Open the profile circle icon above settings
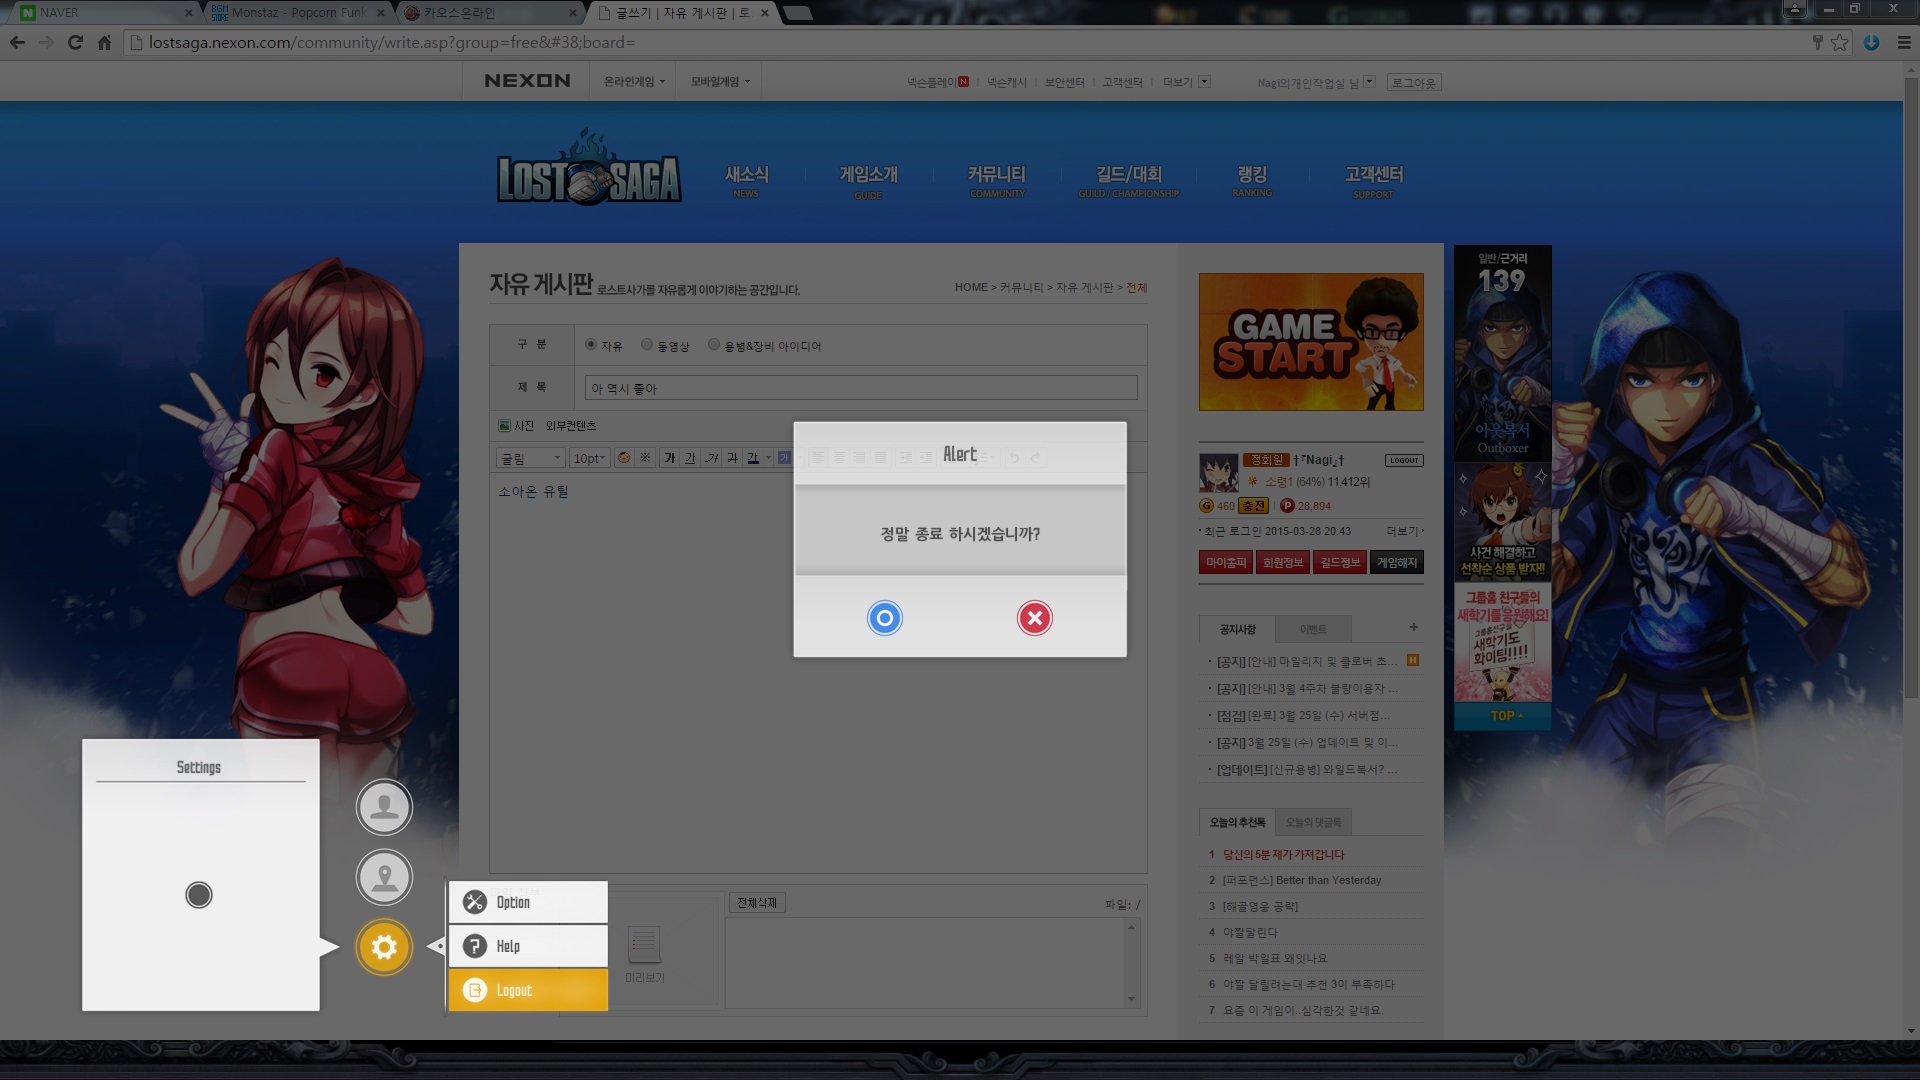The height and width of the screenshot is (1080, 1920). point(384,807)
